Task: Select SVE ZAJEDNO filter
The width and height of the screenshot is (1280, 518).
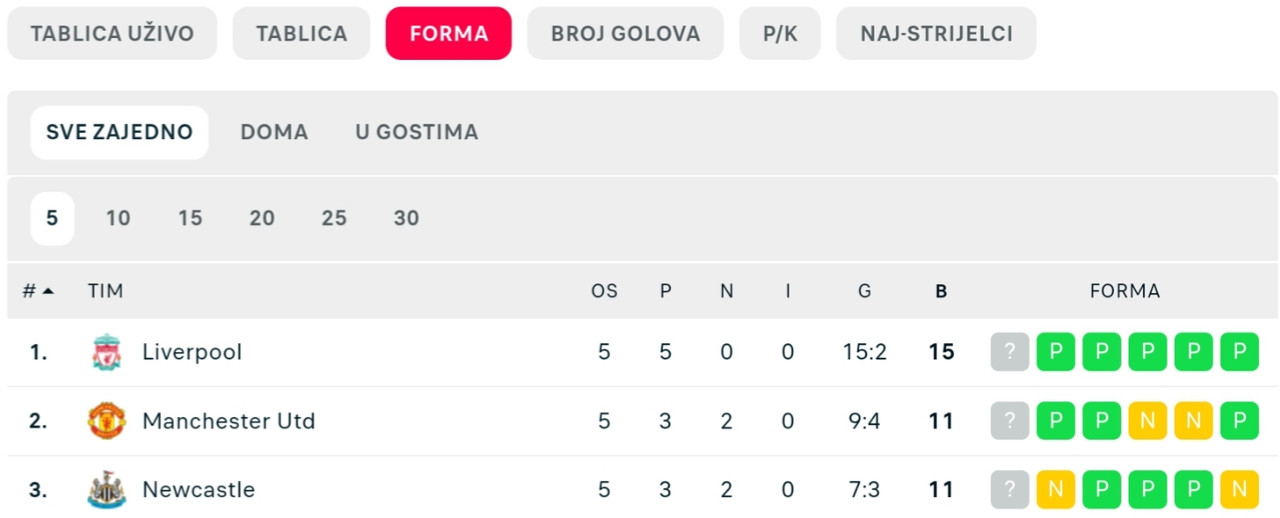Action: [x=119, y=132]
